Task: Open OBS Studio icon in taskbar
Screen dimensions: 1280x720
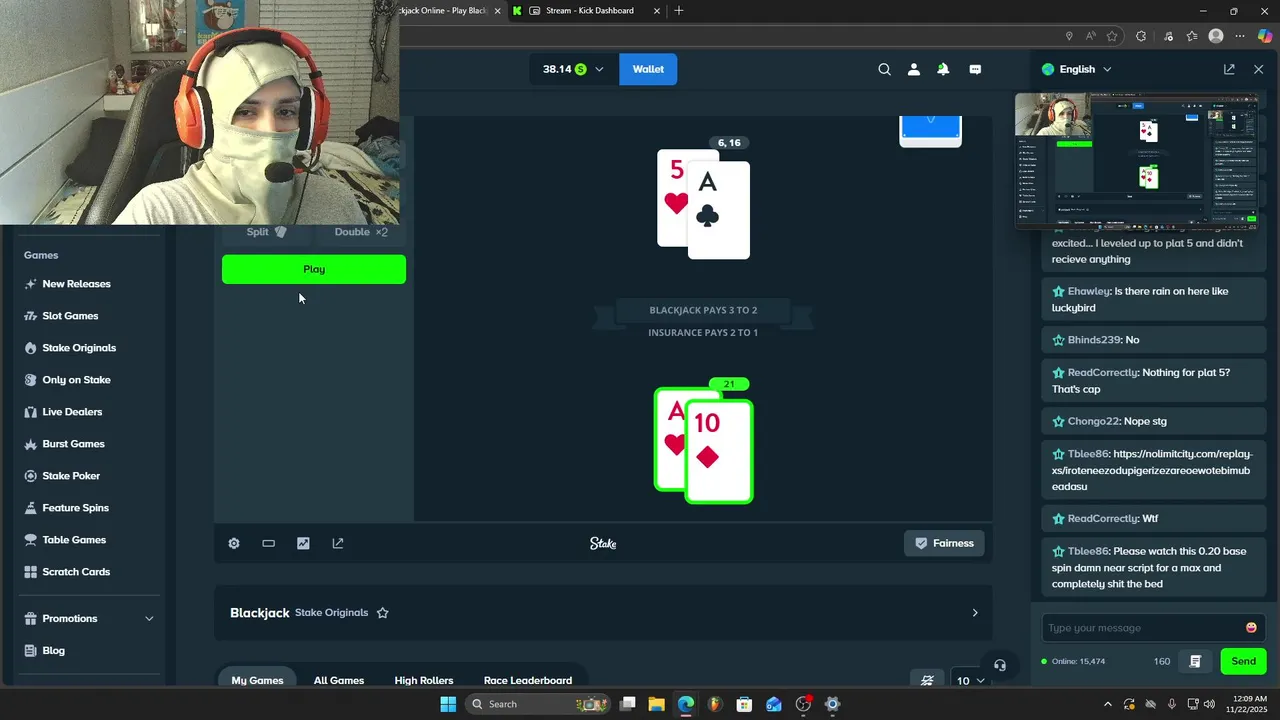Action: (x=803, y=704)
